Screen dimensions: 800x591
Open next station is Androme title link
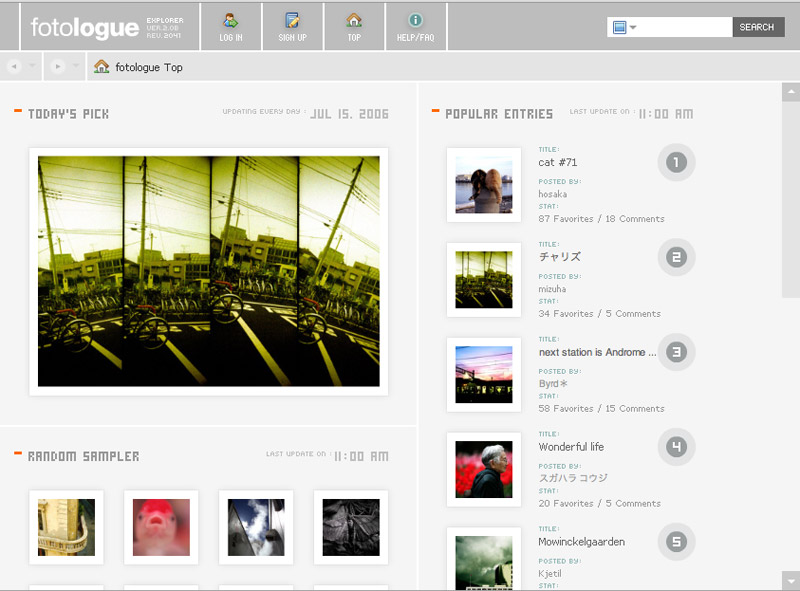tap(597, 352)
